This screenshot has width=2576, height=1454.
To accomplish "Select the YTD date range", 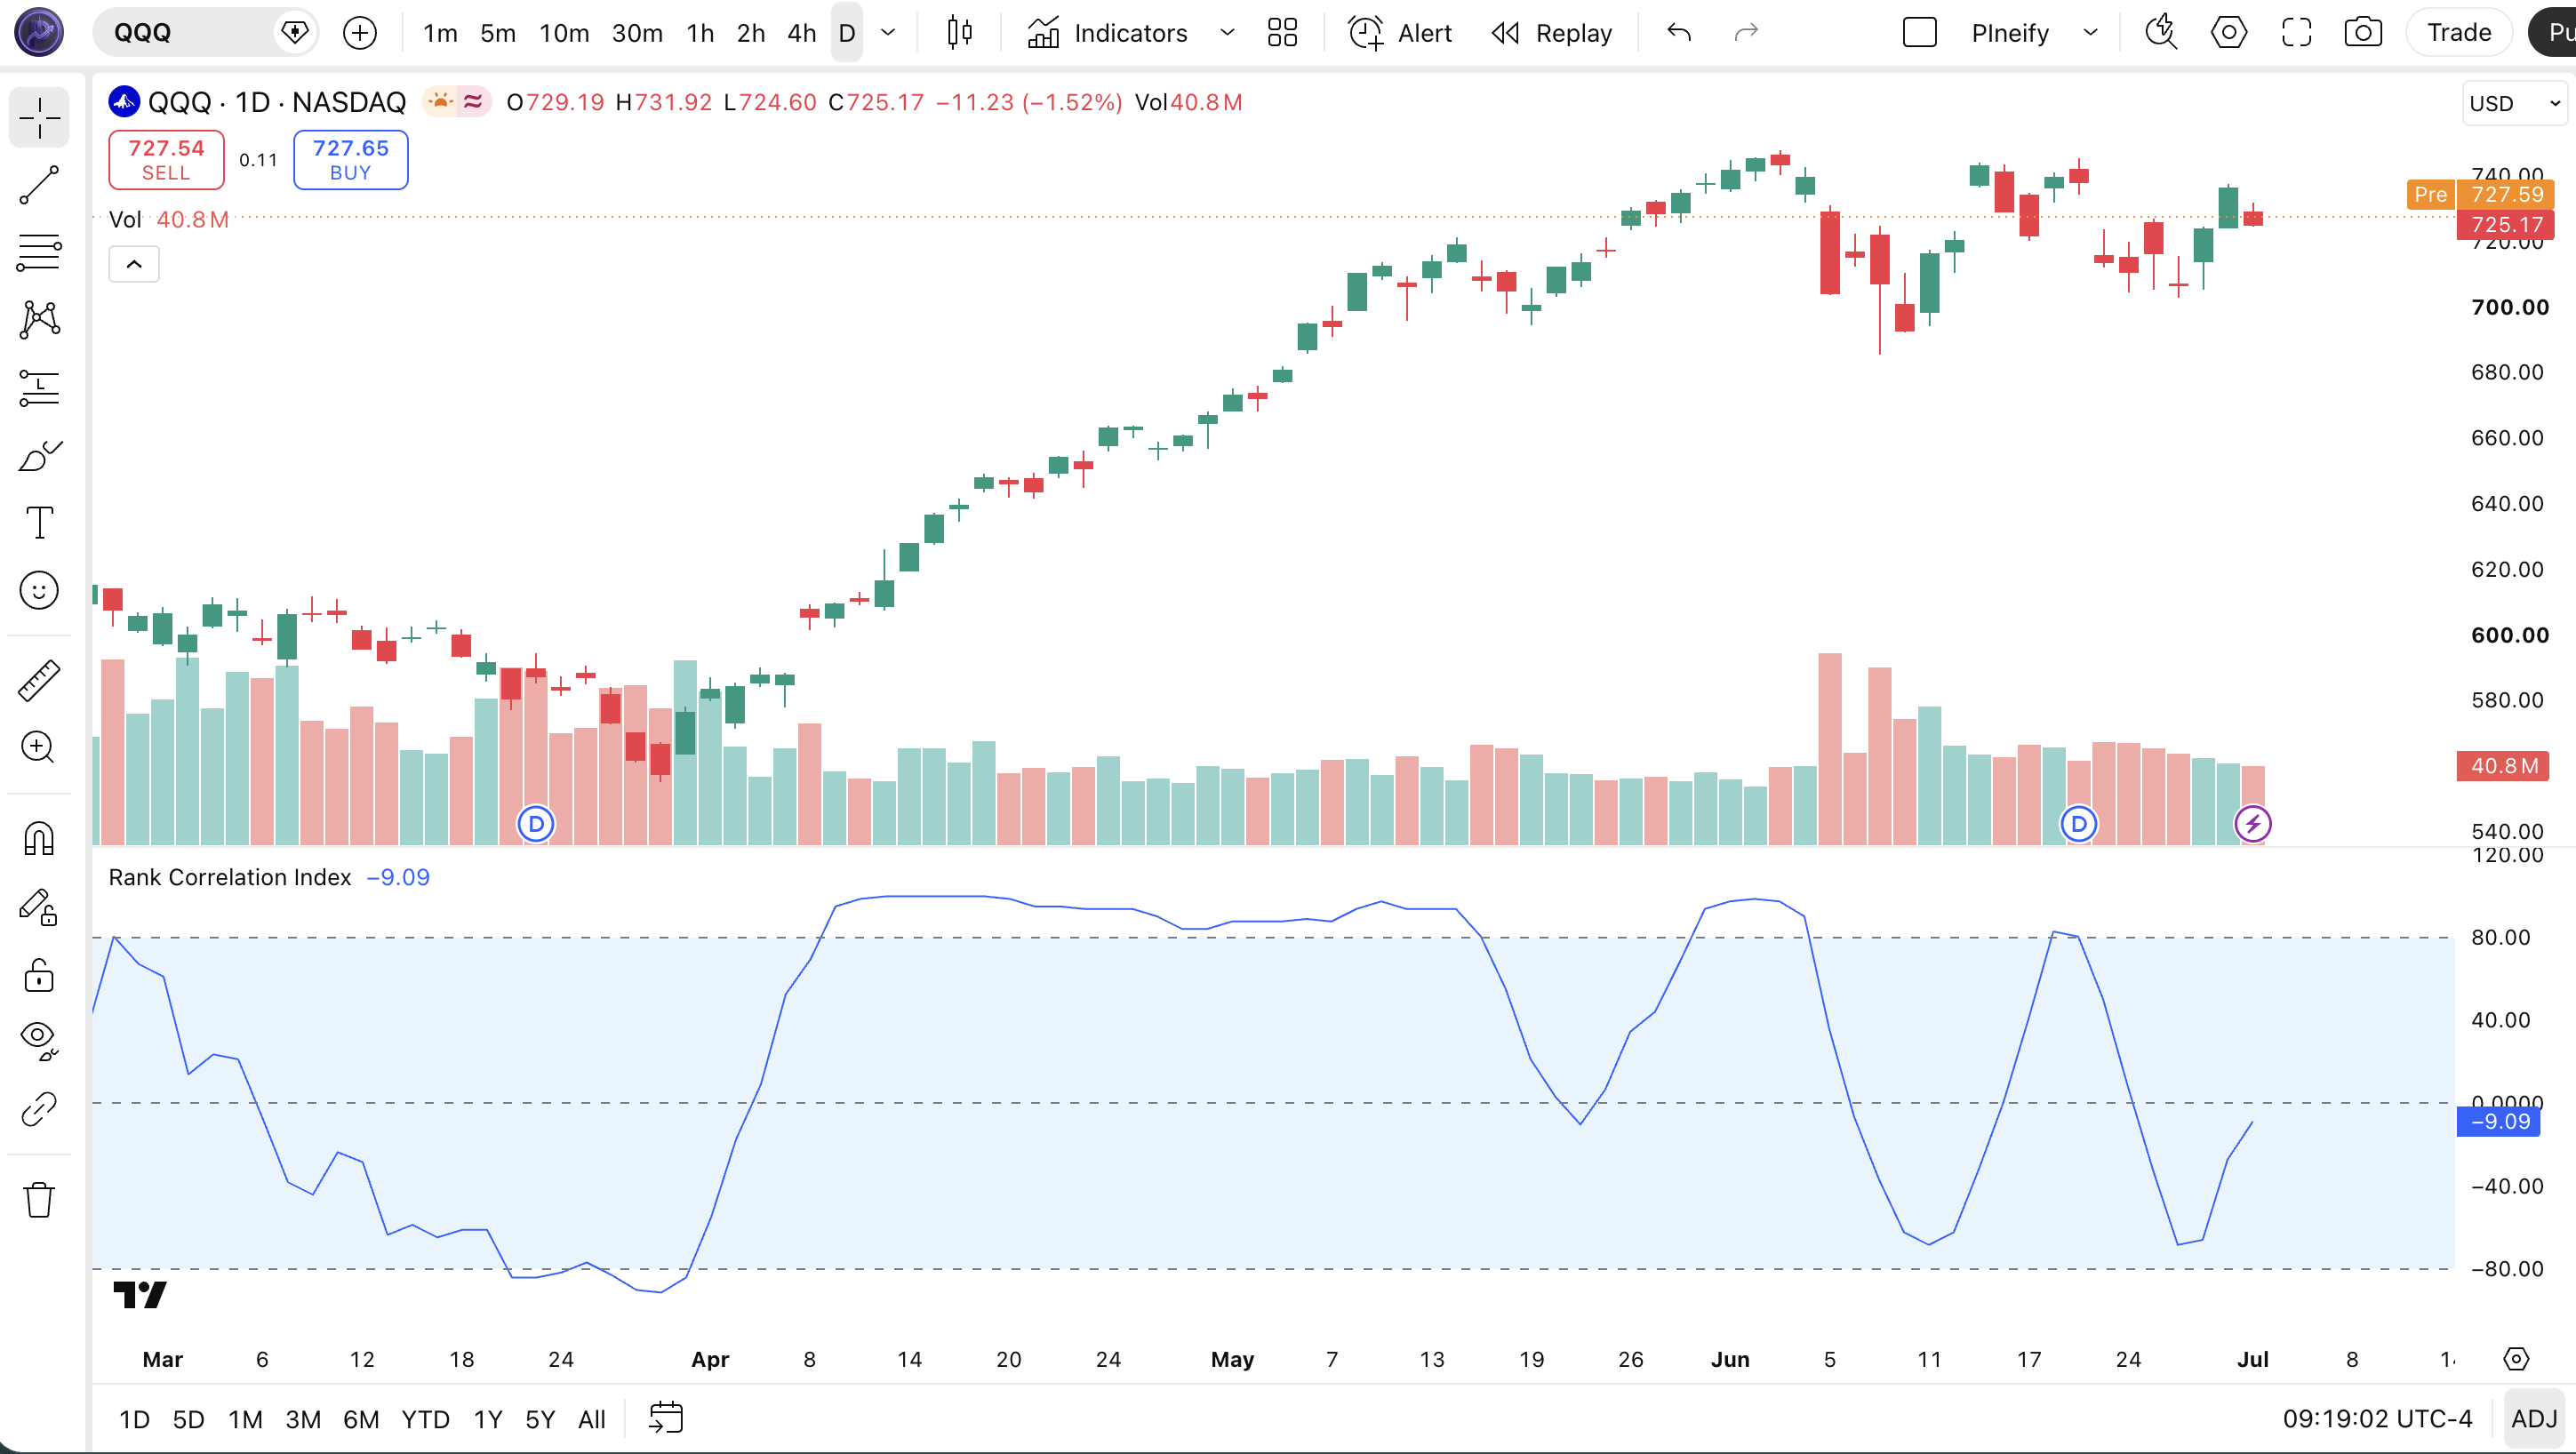I will coord(425,1419).
